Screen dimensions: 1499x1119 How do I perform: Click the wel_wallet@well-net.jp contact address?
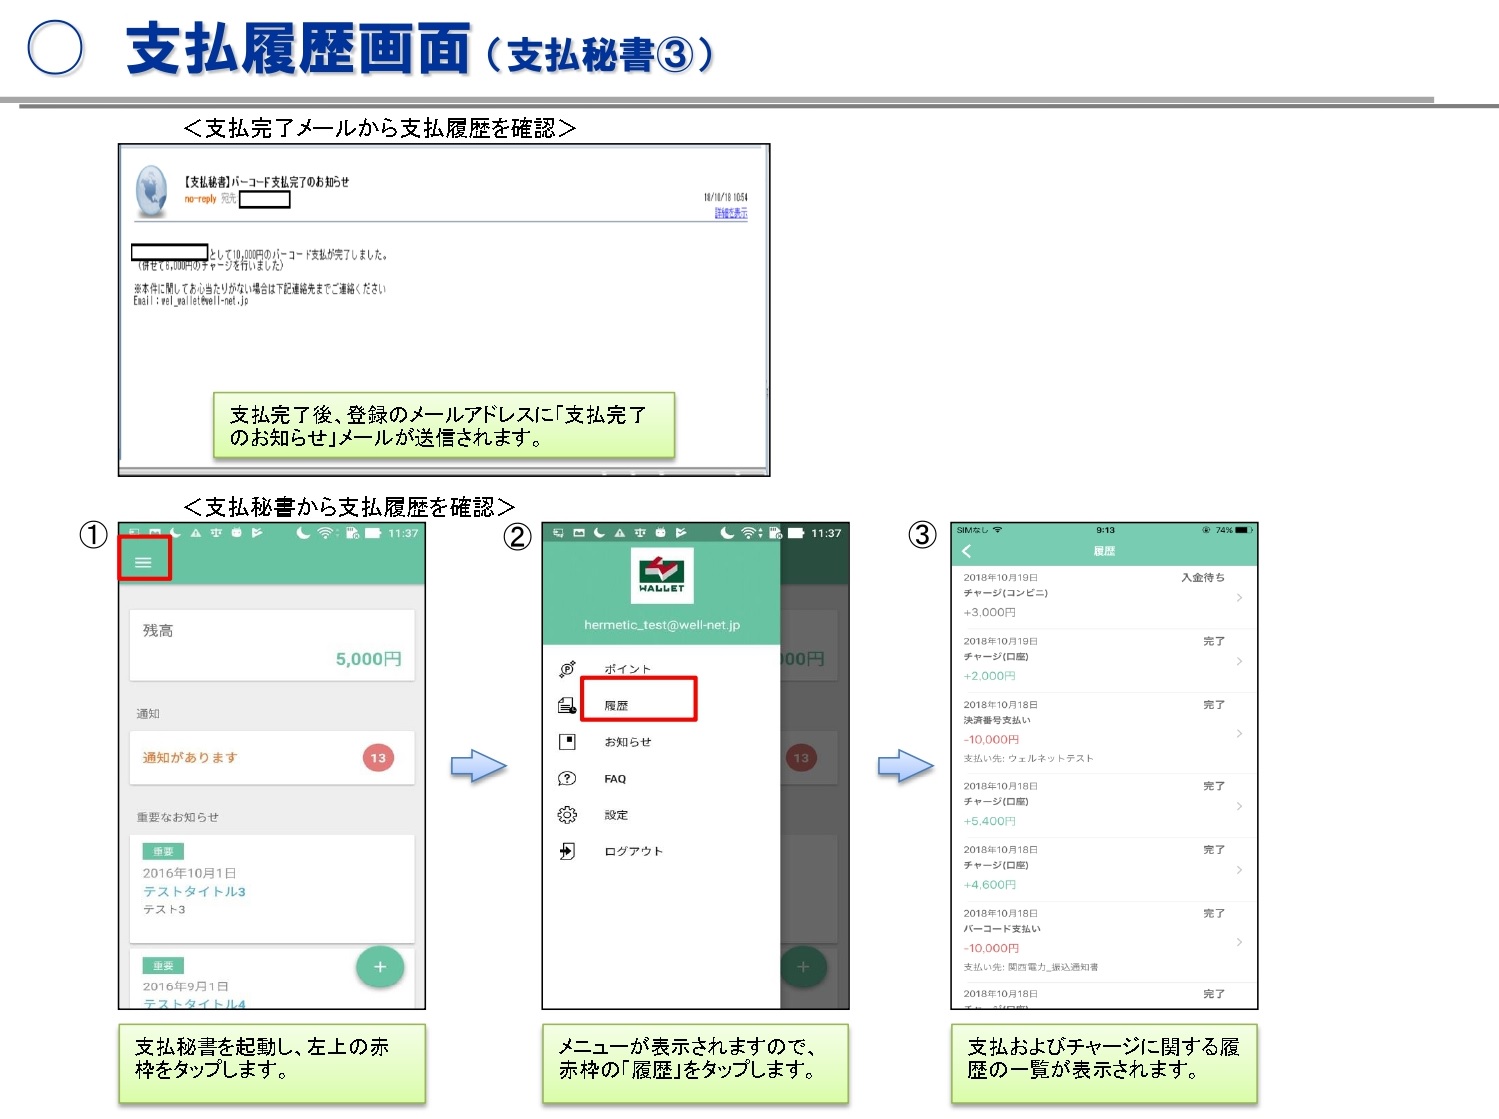pos(204,300)
